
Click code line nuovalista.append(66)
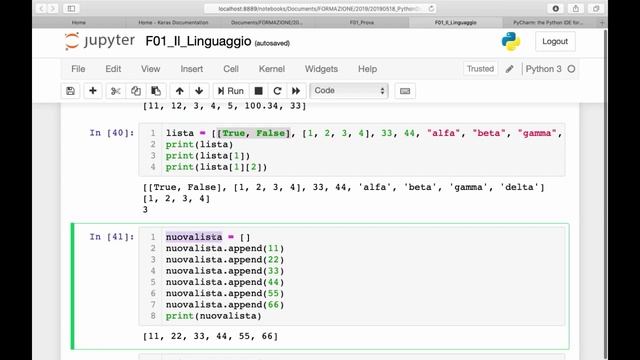pos(224,304)
